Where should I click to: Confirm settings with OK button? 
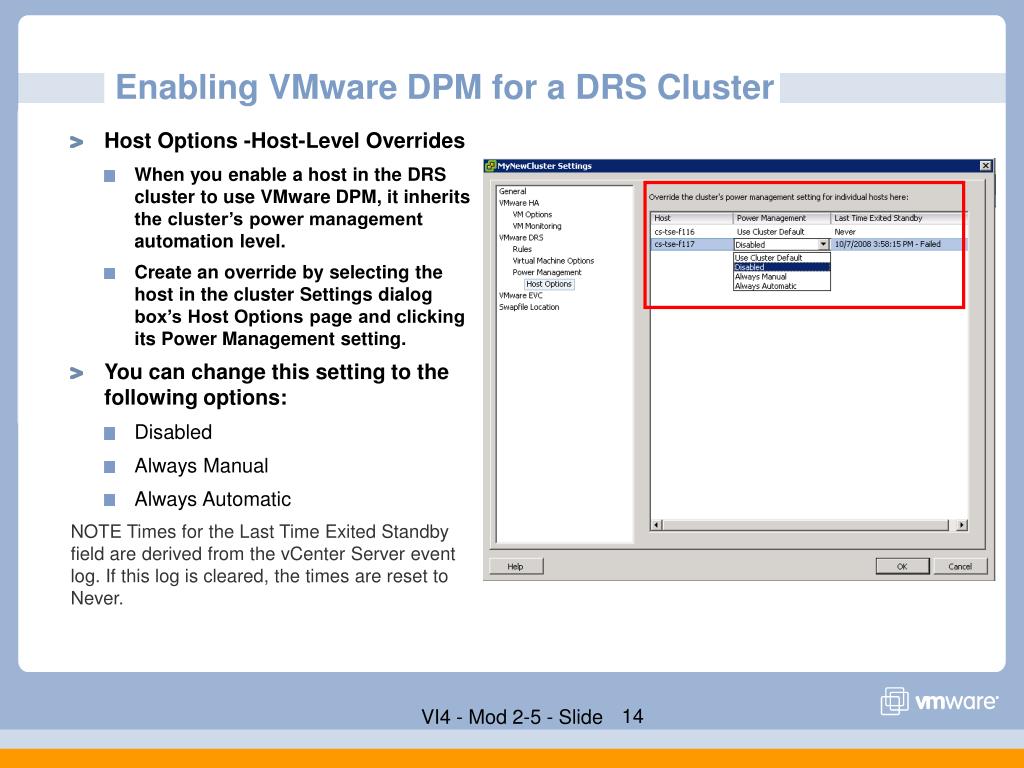click(903, 566)
